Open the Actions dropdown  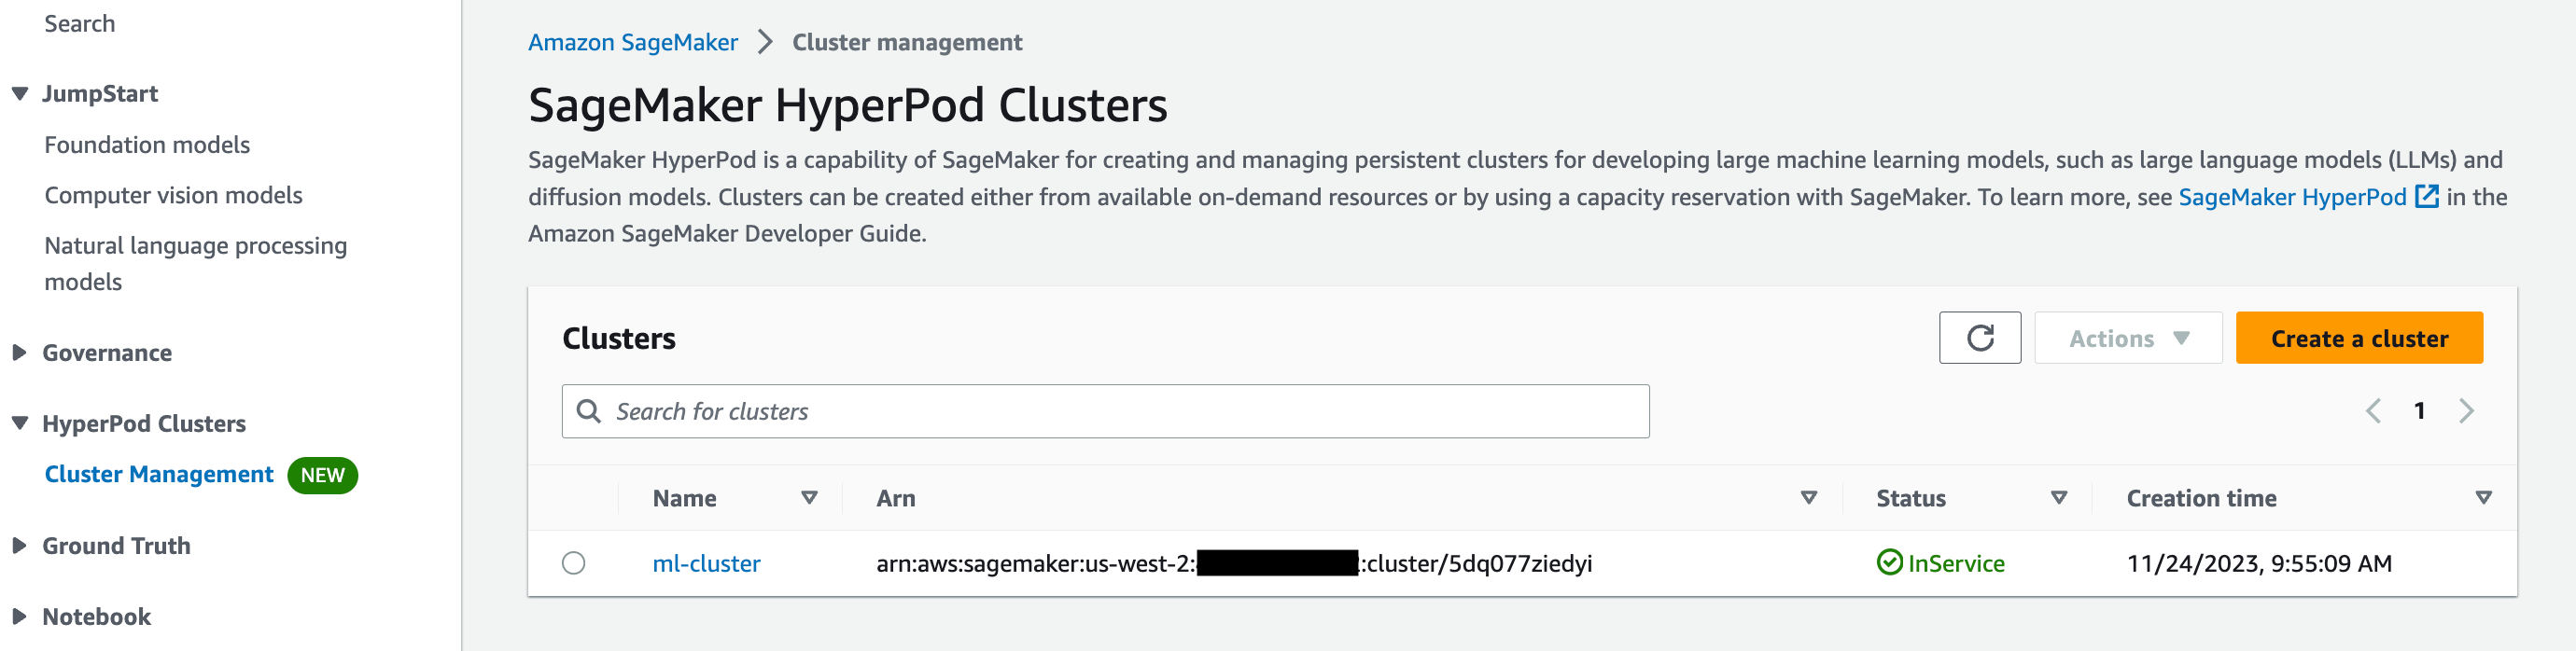[x=2127, y=338]
